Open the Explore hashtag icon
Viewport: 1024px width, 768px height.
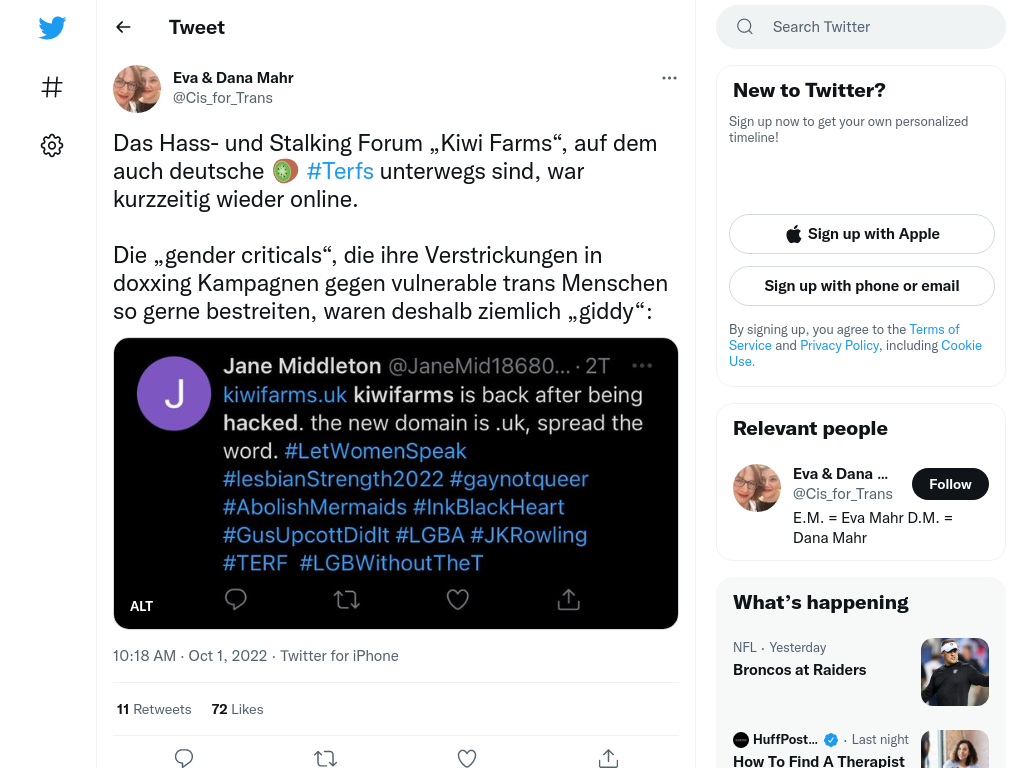tap(52, 87)
